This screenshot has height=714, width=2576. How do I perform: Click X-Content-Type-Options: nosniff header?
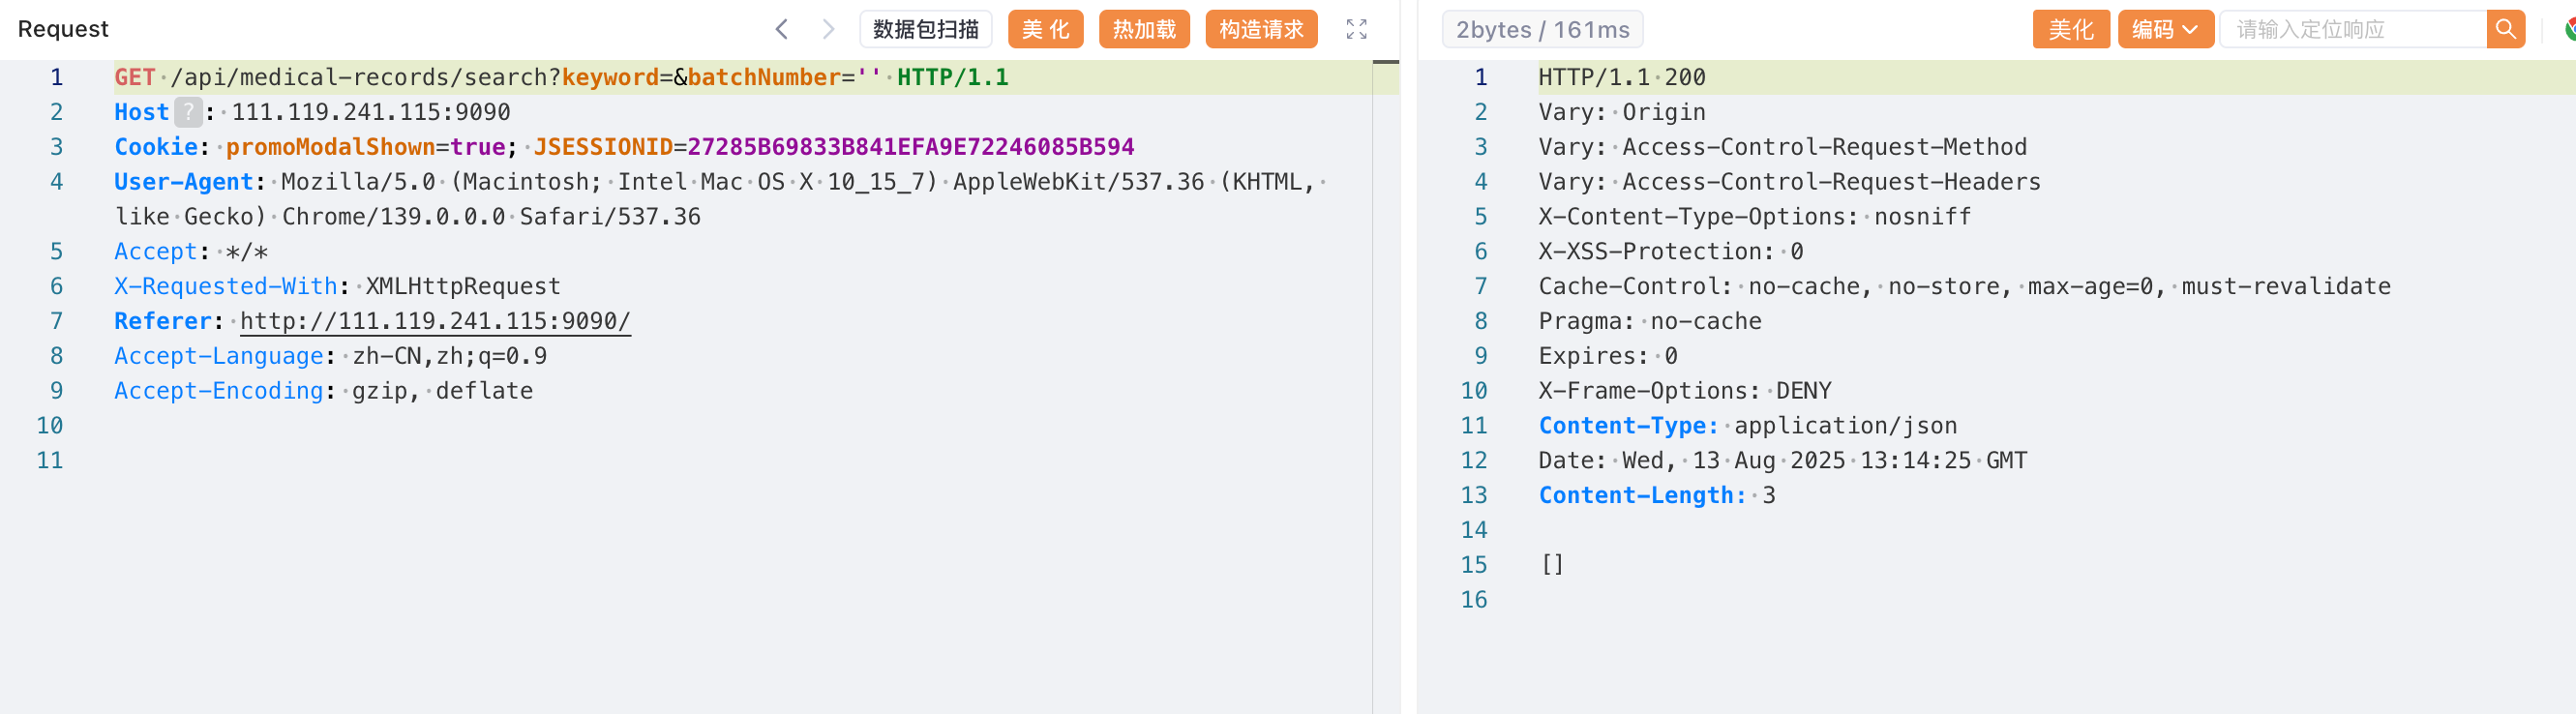(x=1754, y=217)
